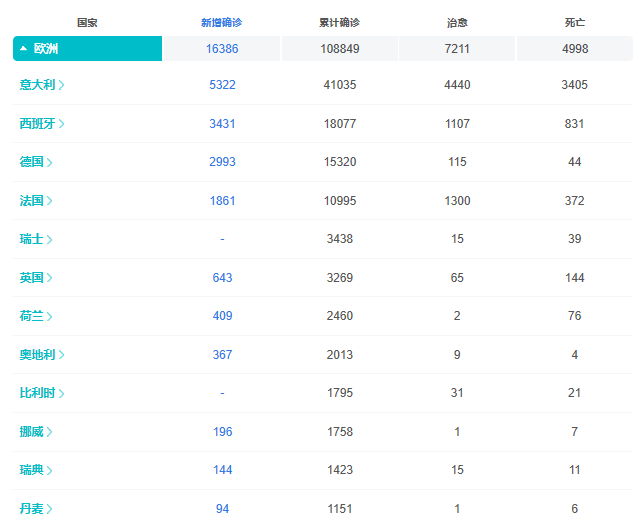Open 荷兰 country details

[36, 316]
